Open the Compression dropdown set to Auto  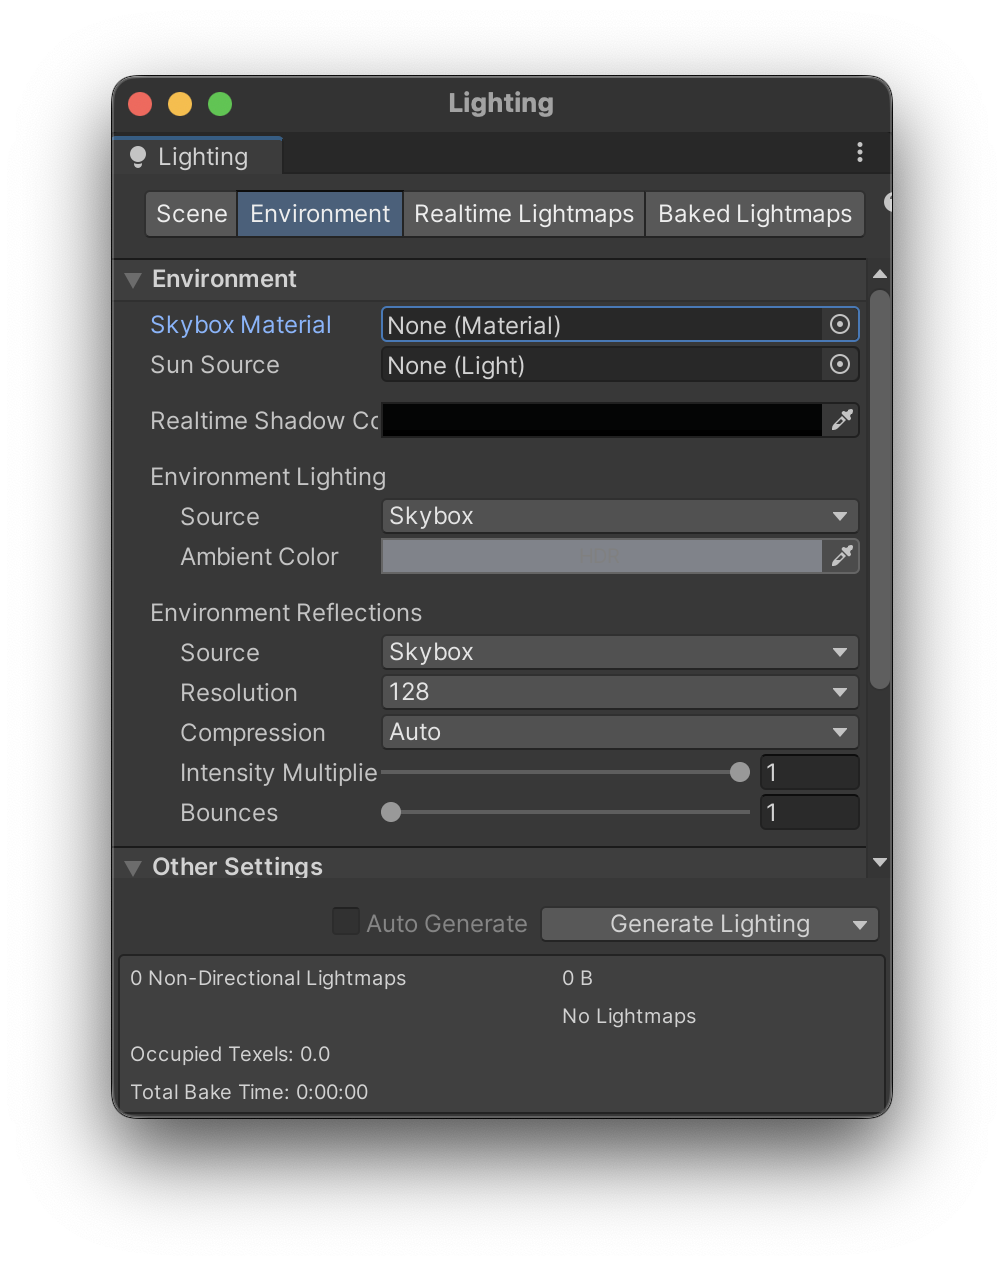(620, 732)
